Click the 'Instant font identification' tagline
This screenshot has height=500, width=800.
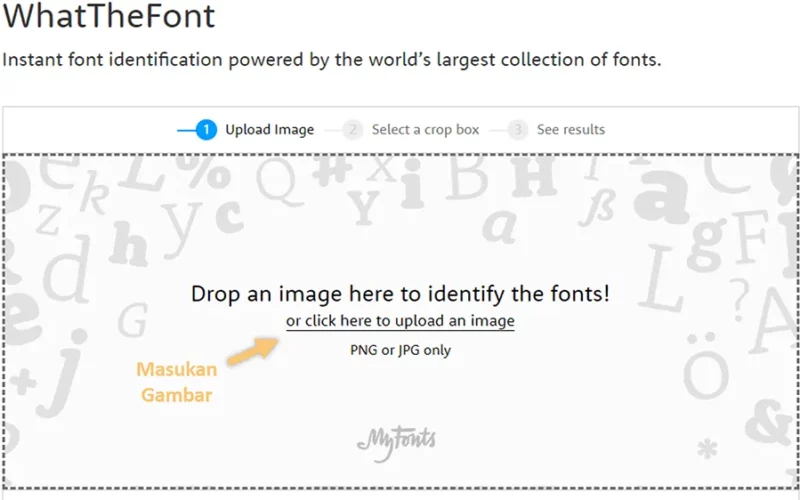[332, 60]
